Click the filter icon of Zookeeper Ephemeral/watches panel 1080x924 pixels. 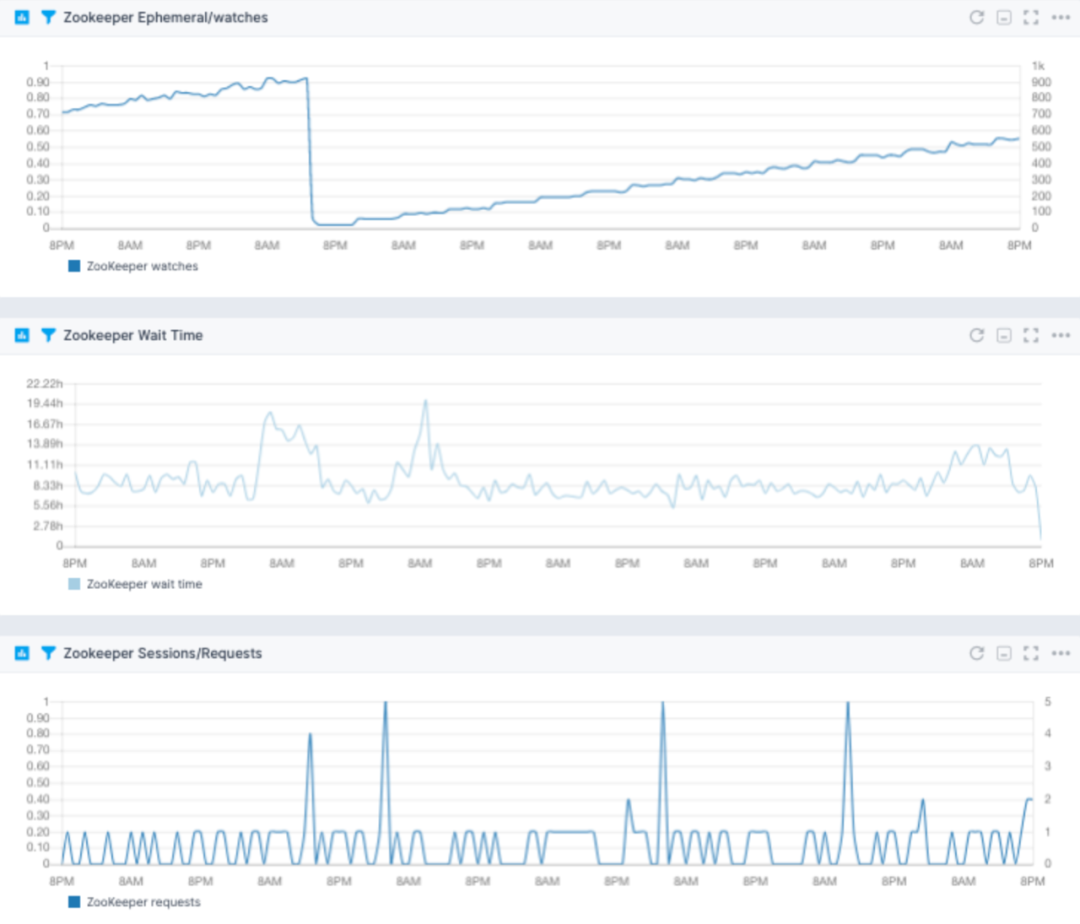48,17
